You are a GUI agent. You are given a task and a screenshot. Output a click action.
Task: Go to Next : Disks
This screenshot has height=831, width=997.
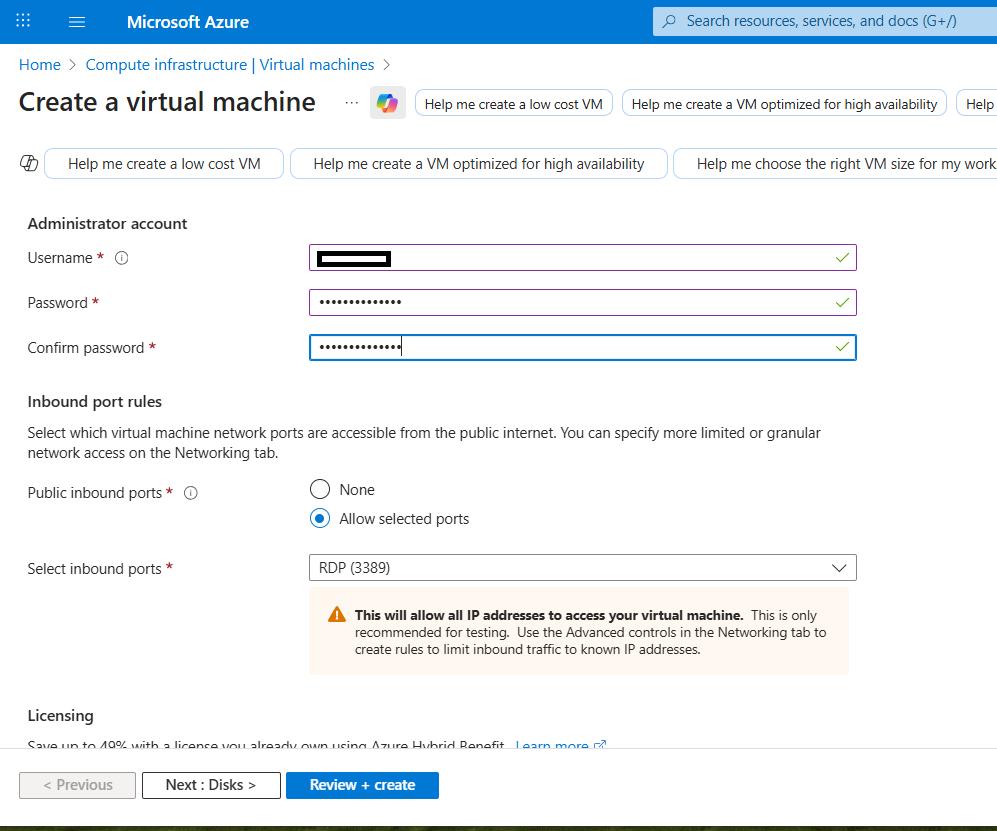pyautogui.click(x=211, y=785)
